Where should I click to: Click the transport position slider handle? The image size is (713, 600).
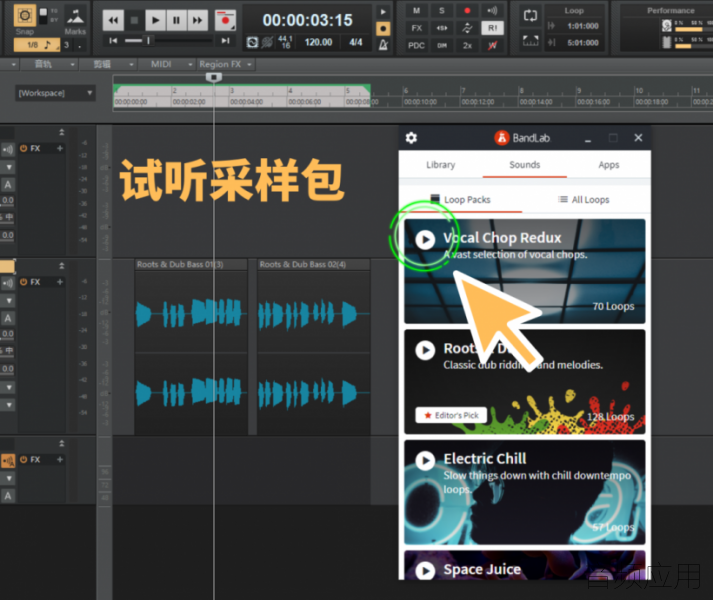[x=148, y=41]
